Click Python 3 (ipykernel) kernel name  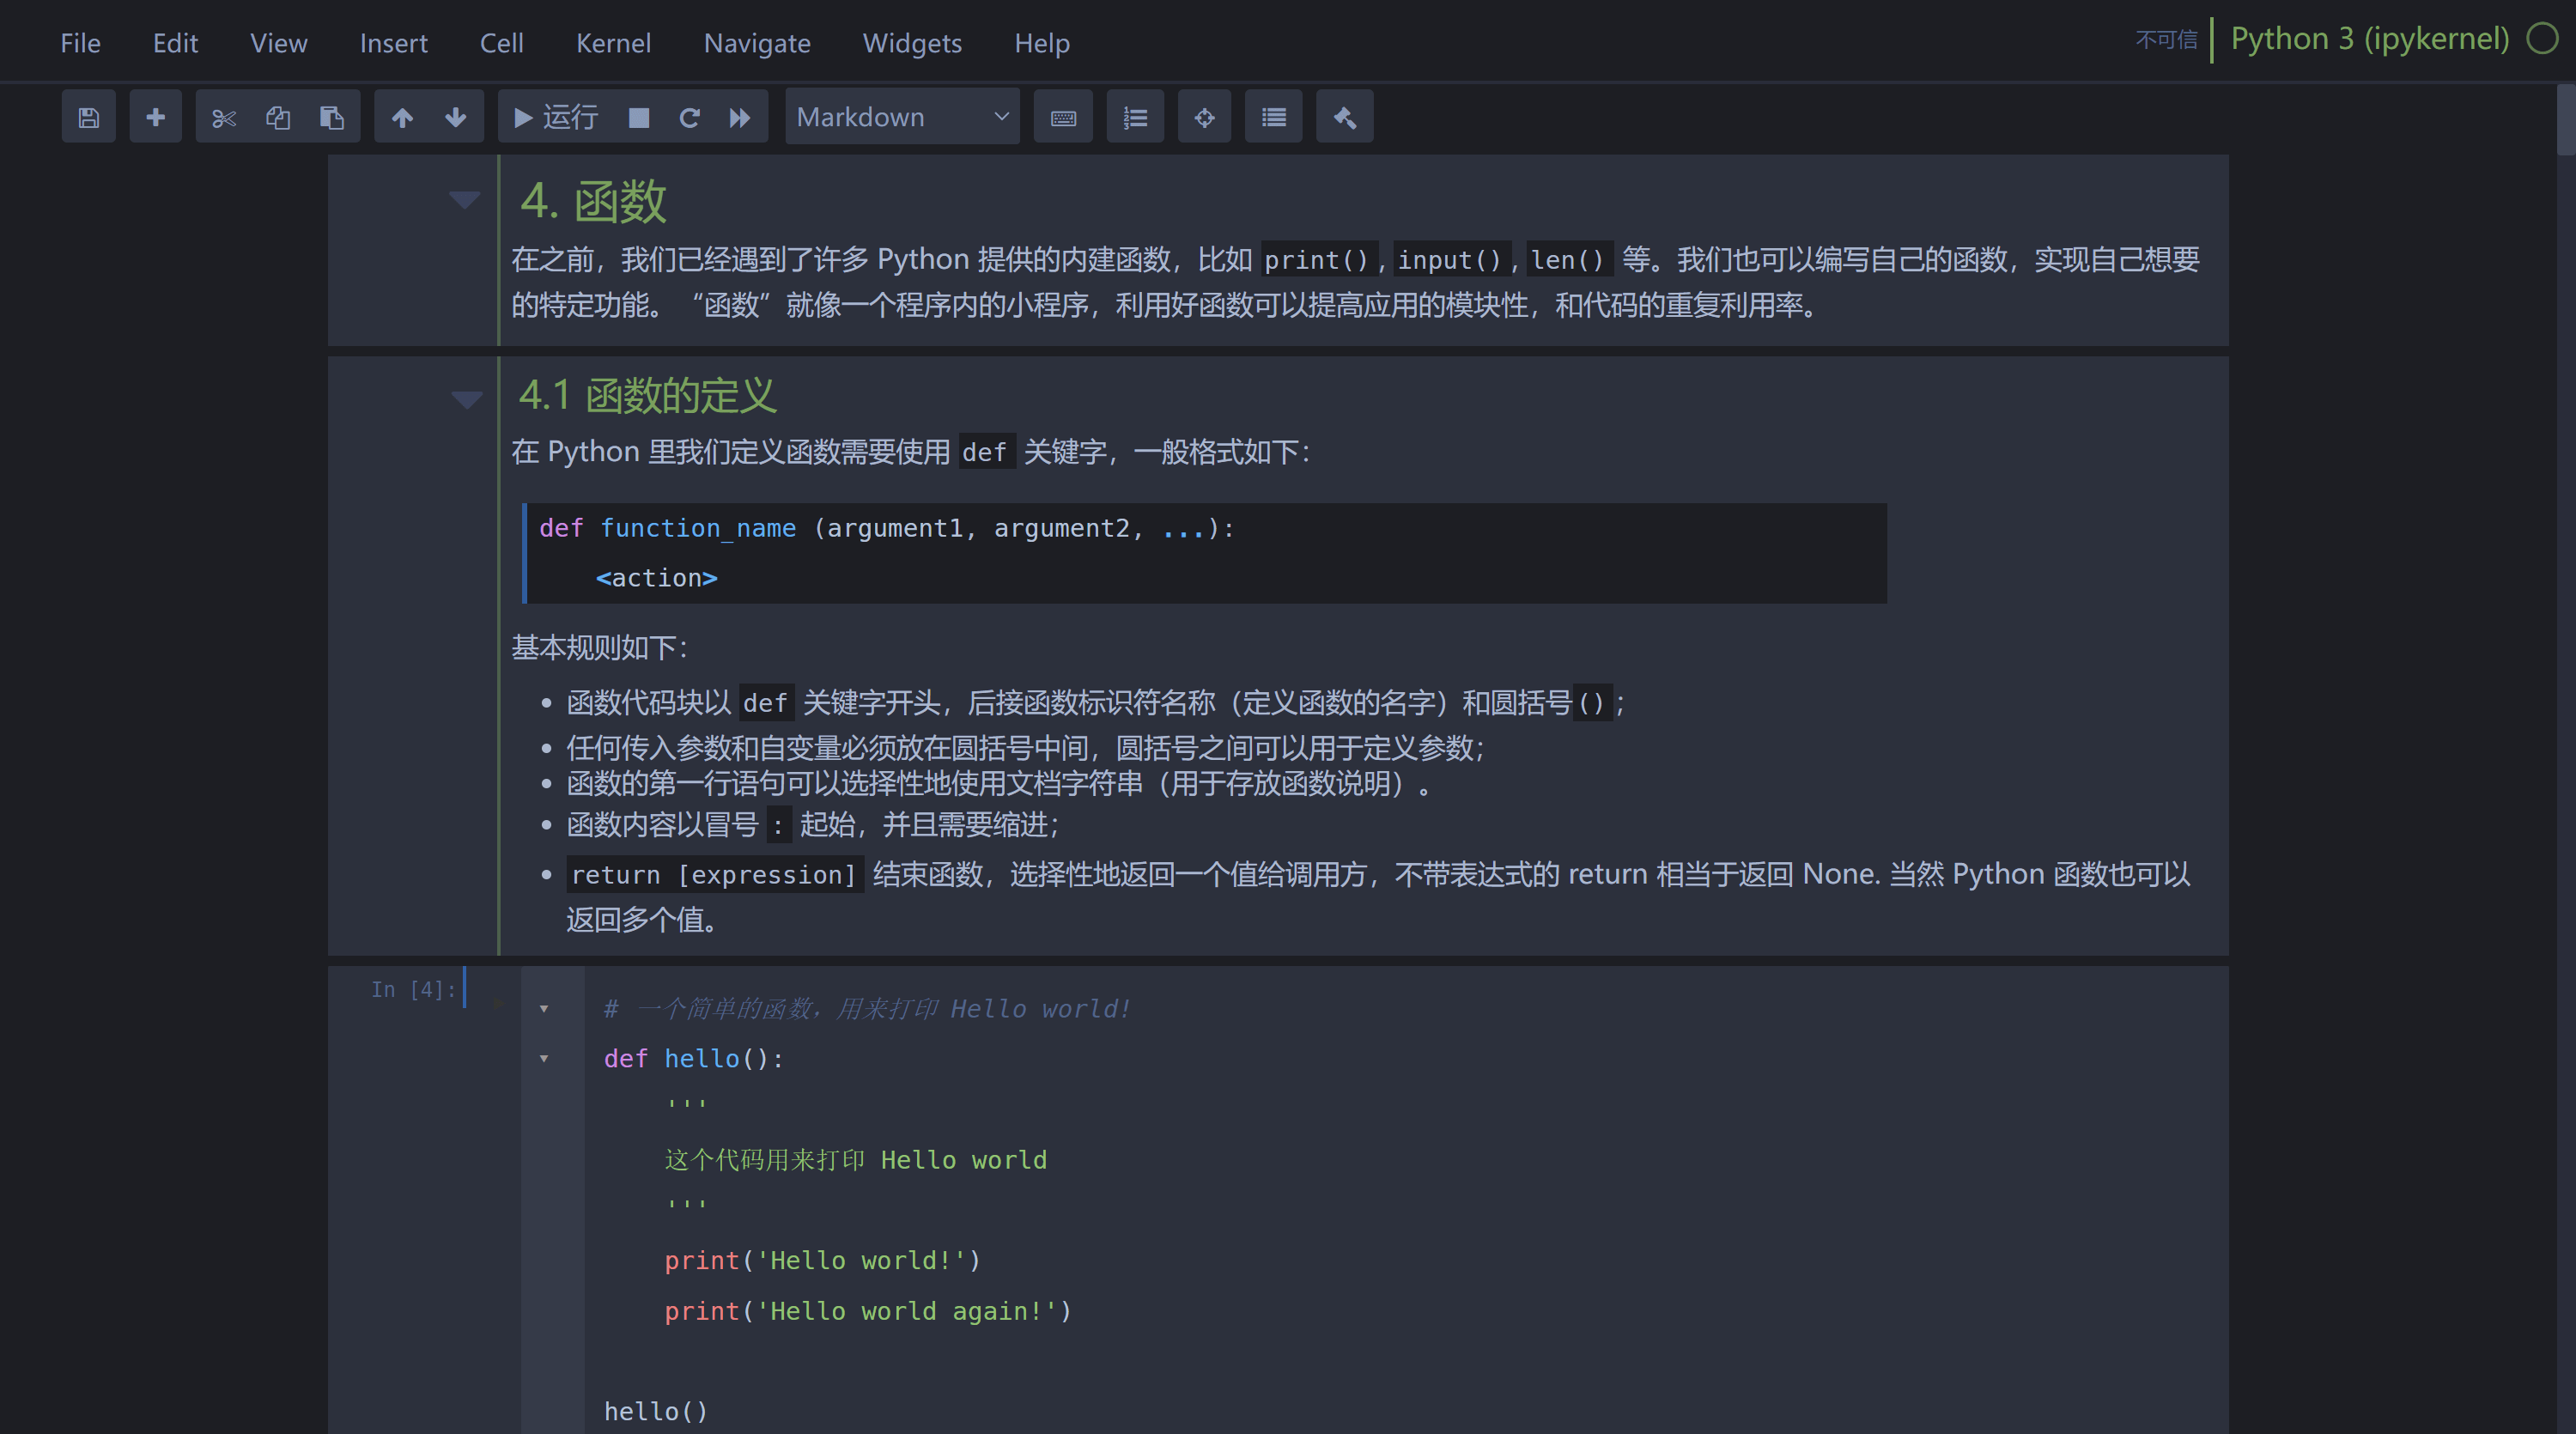tap(2370, 39)
